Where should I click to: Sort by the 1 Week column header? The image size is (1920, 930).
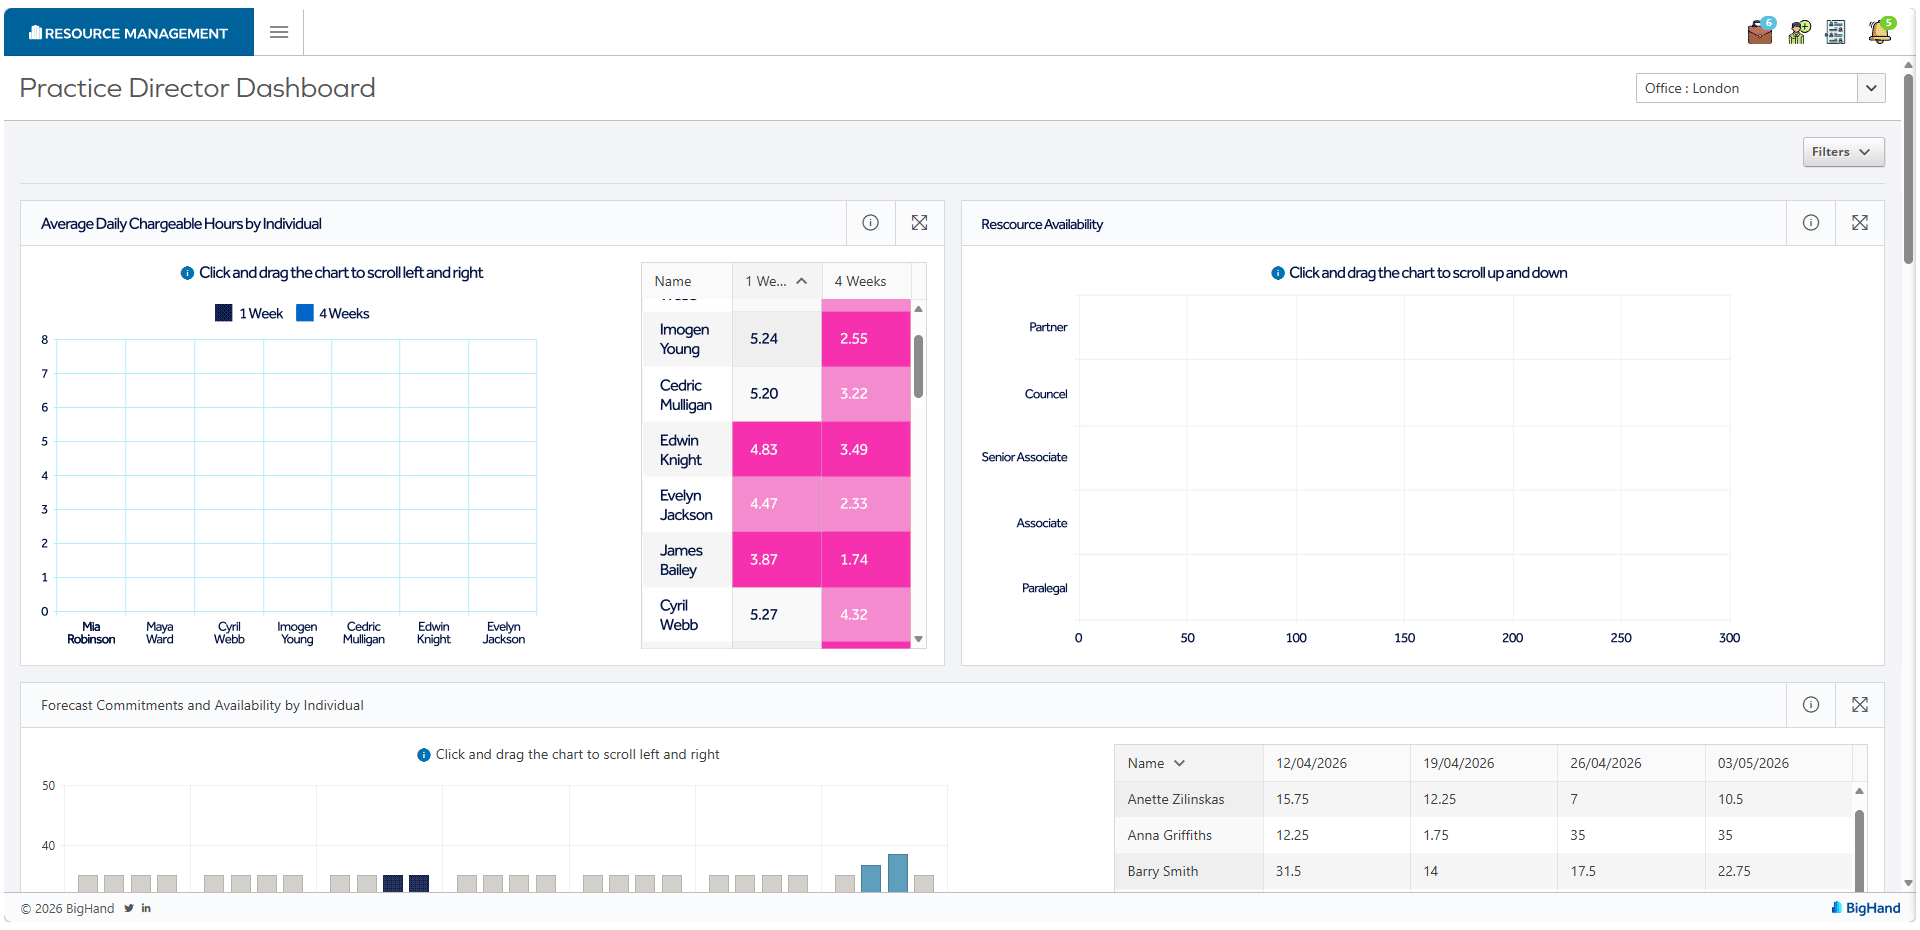point(777,281)
